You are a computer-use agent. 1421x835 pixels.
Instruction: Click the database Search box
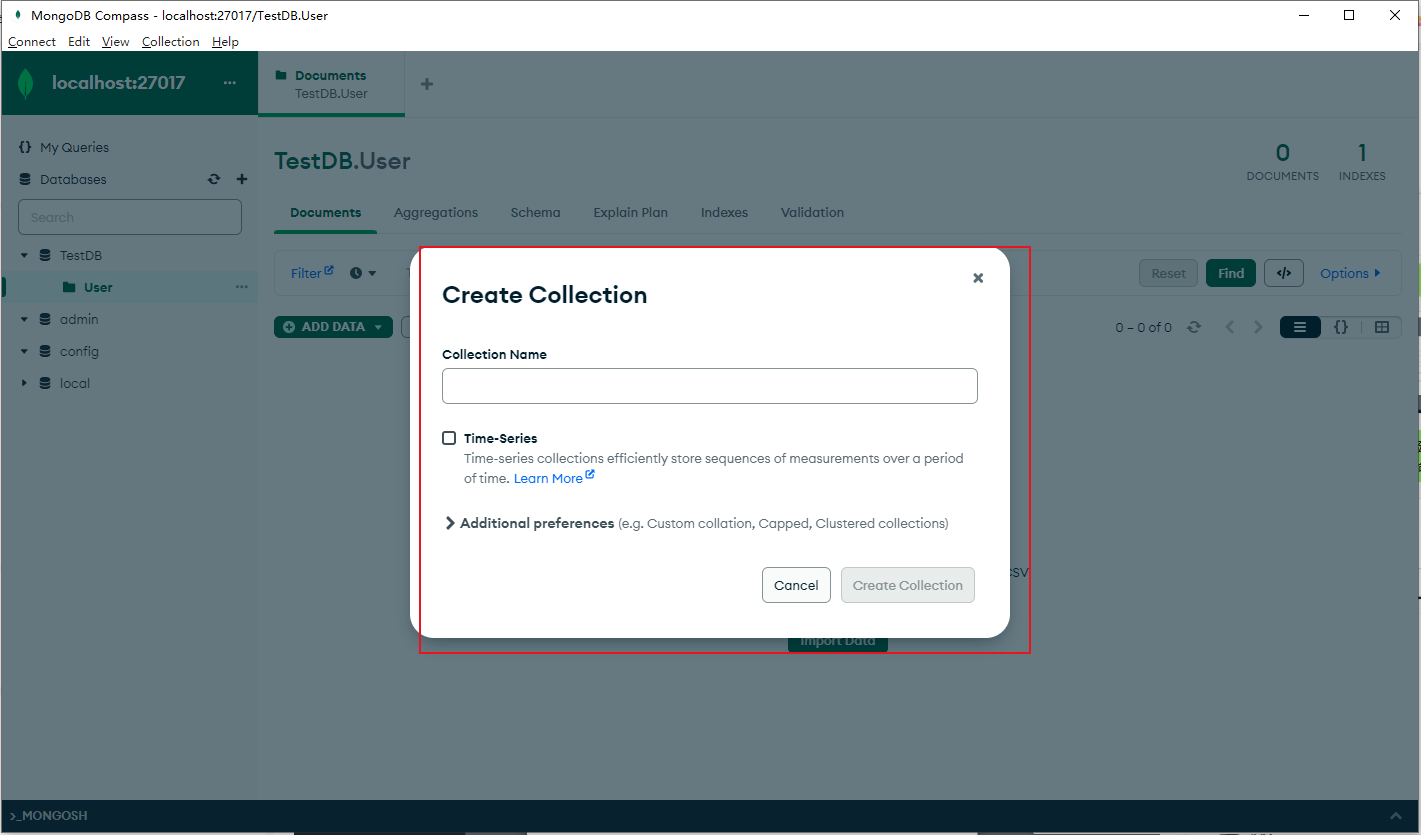pyautogui.click(x=130, y=217)
